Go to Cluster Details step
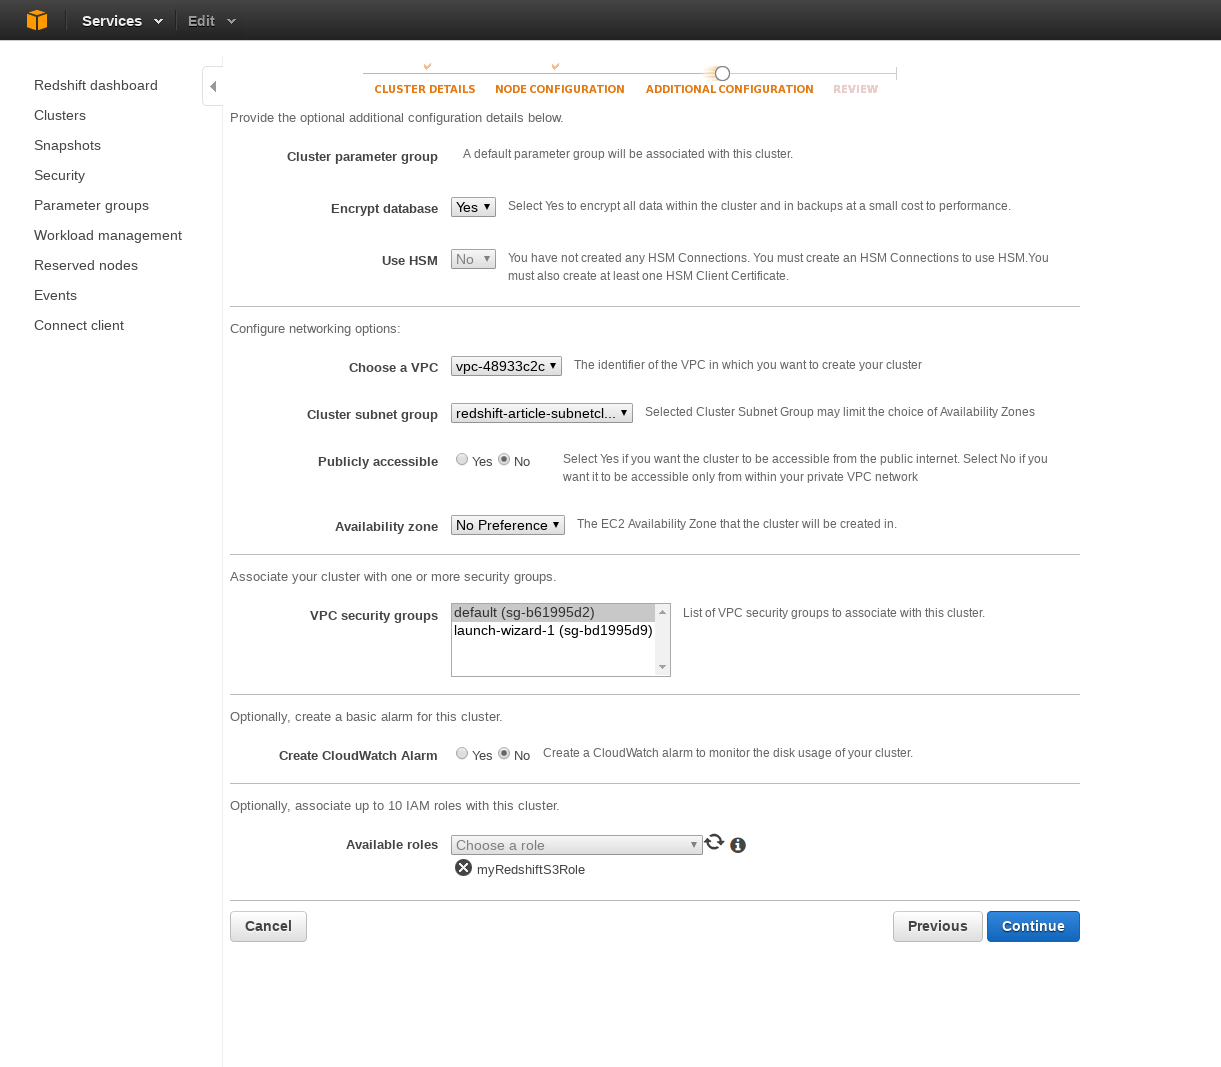The image size is (1221, 1067). 425,89
